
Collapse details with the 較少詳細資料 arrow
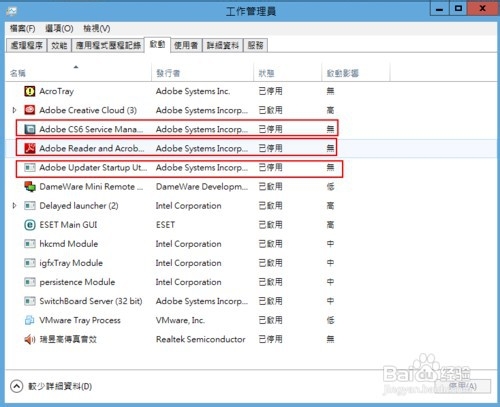16,386
